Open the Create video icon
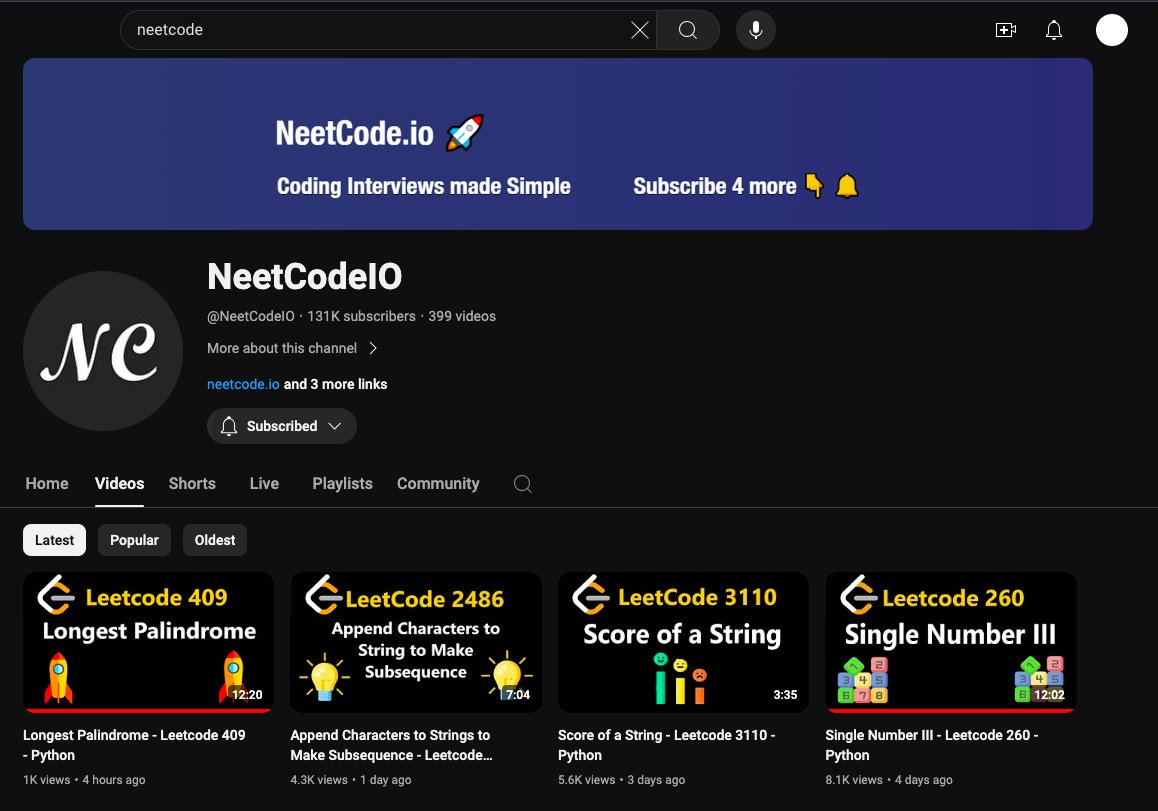The image size is (1158, 811). [1005, 30]
